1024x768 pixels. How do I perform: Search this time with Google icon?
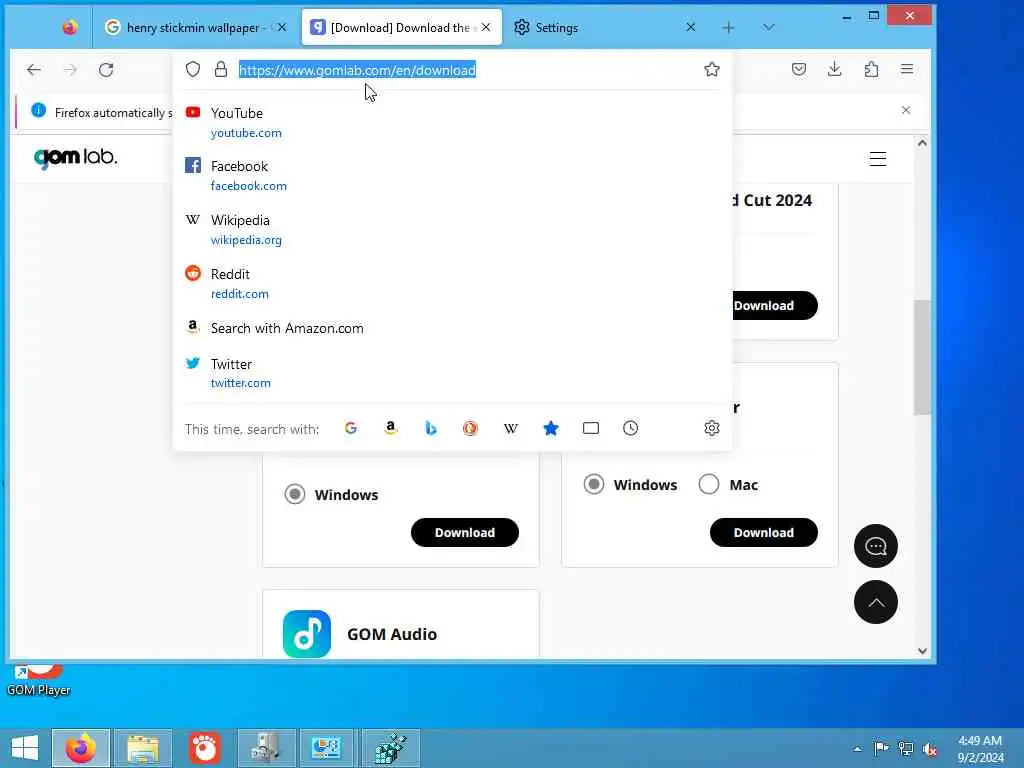[x=351, y=428]
